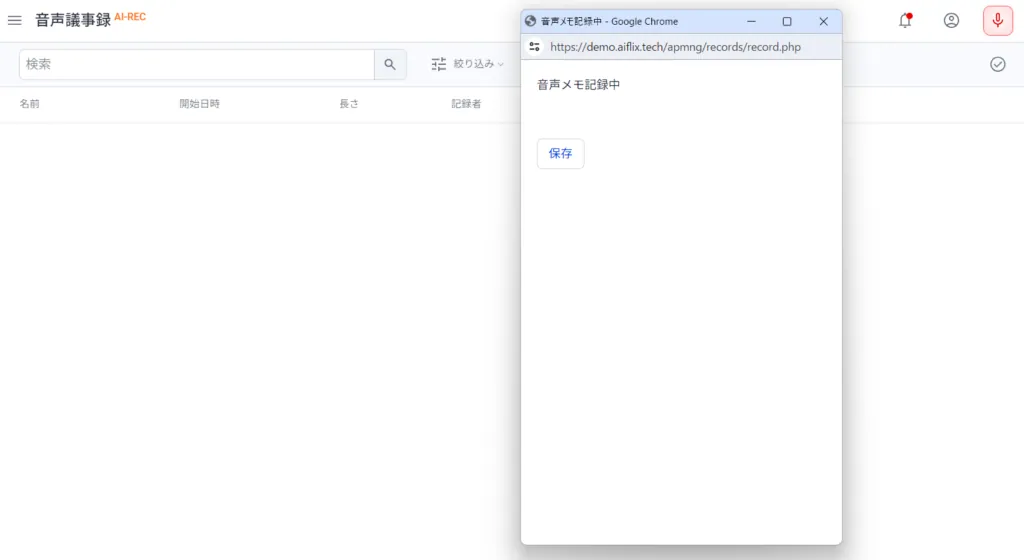This screenshot has width=1024, height=560.
Task: Expand the 絞り込み filter dropdown
Action: pos(478,64)
